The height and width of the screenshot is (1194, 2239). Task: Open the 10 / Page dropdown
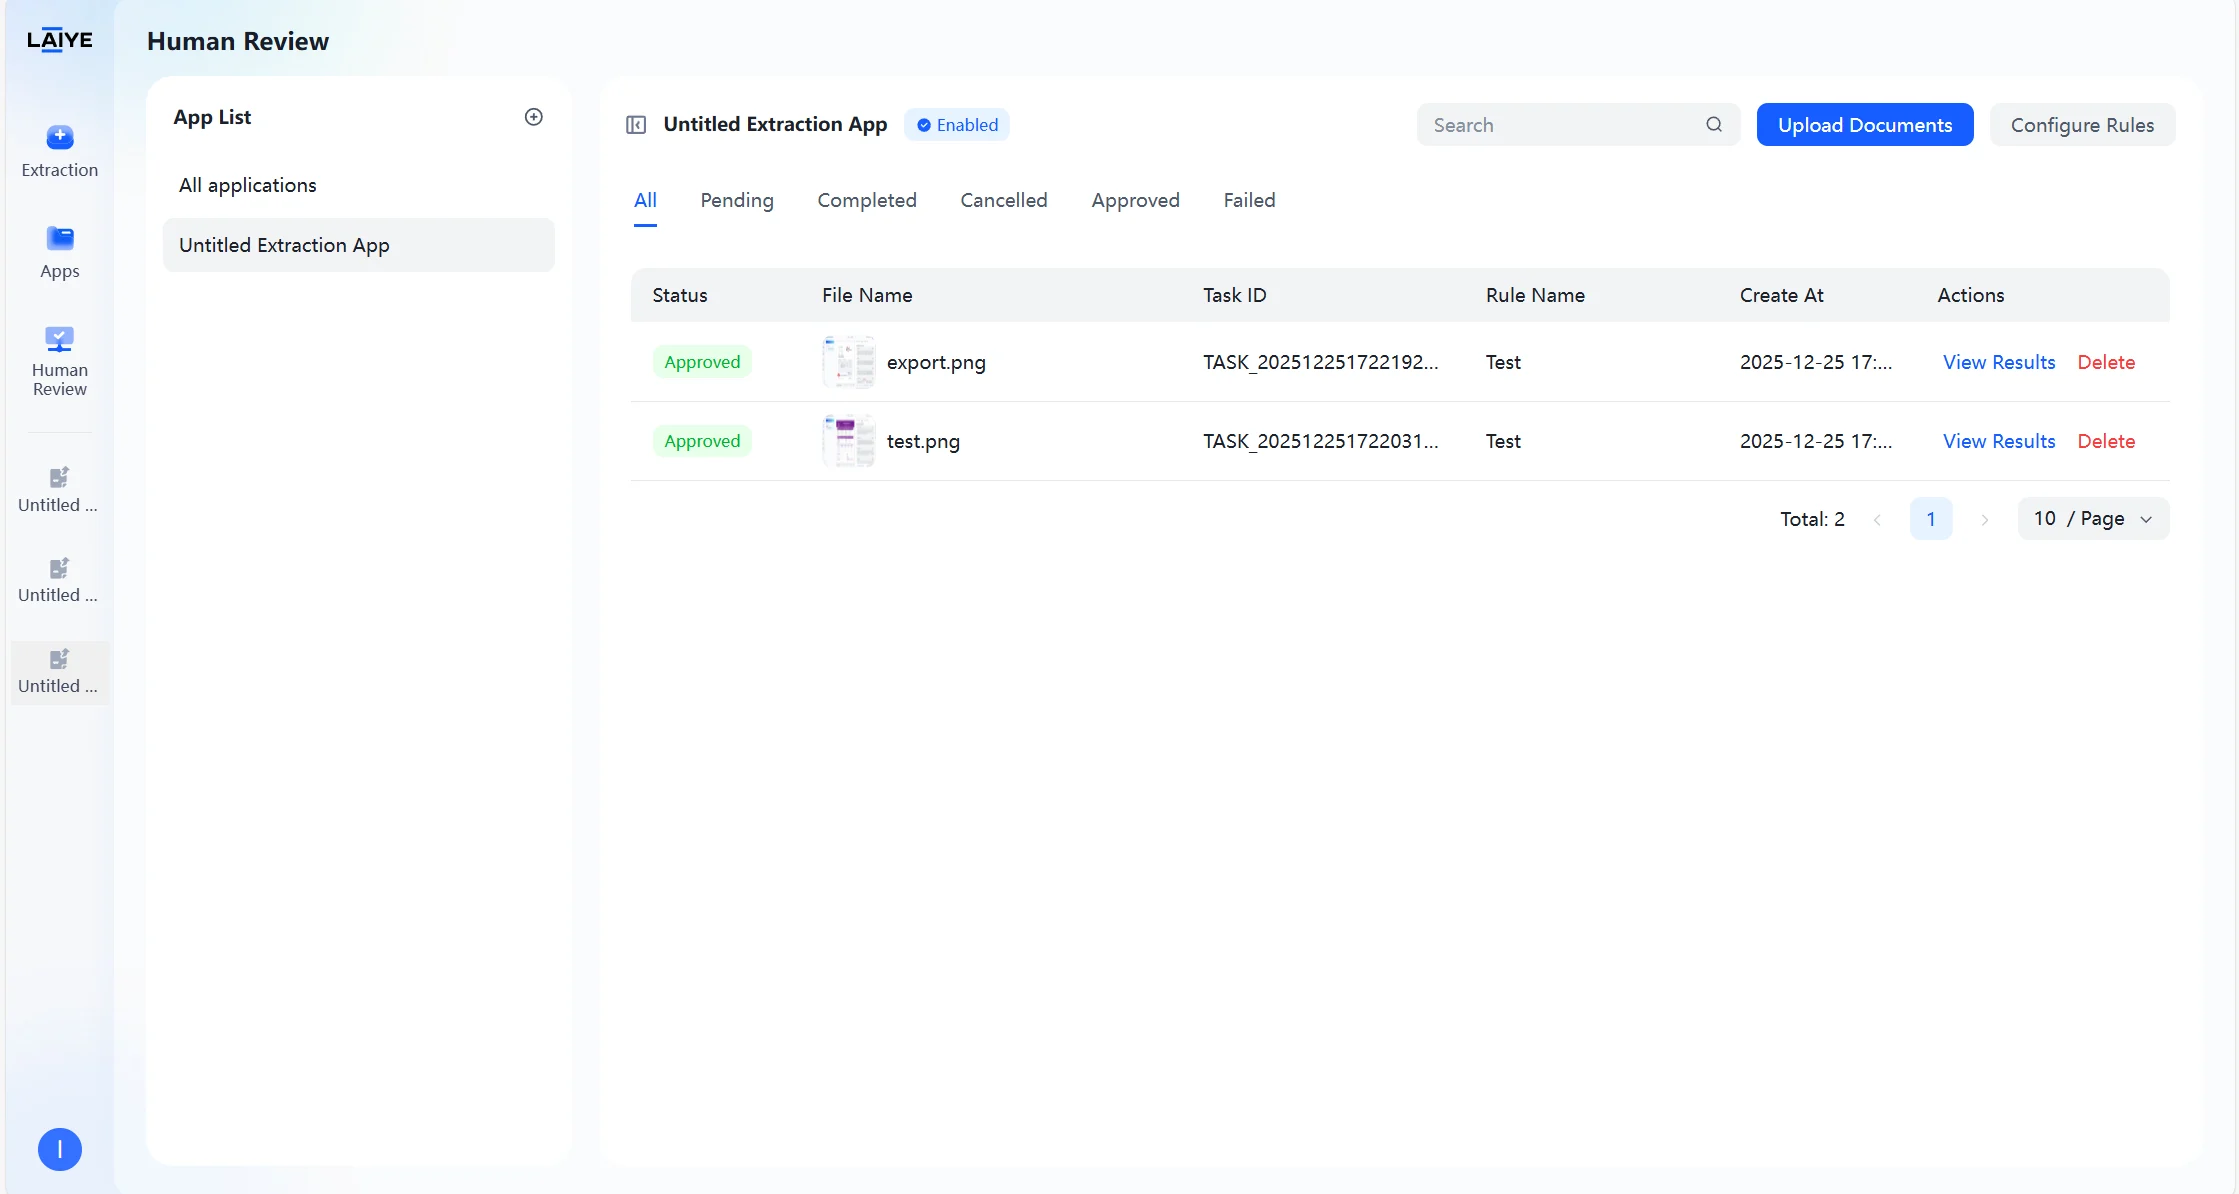tap(2093, 519)
